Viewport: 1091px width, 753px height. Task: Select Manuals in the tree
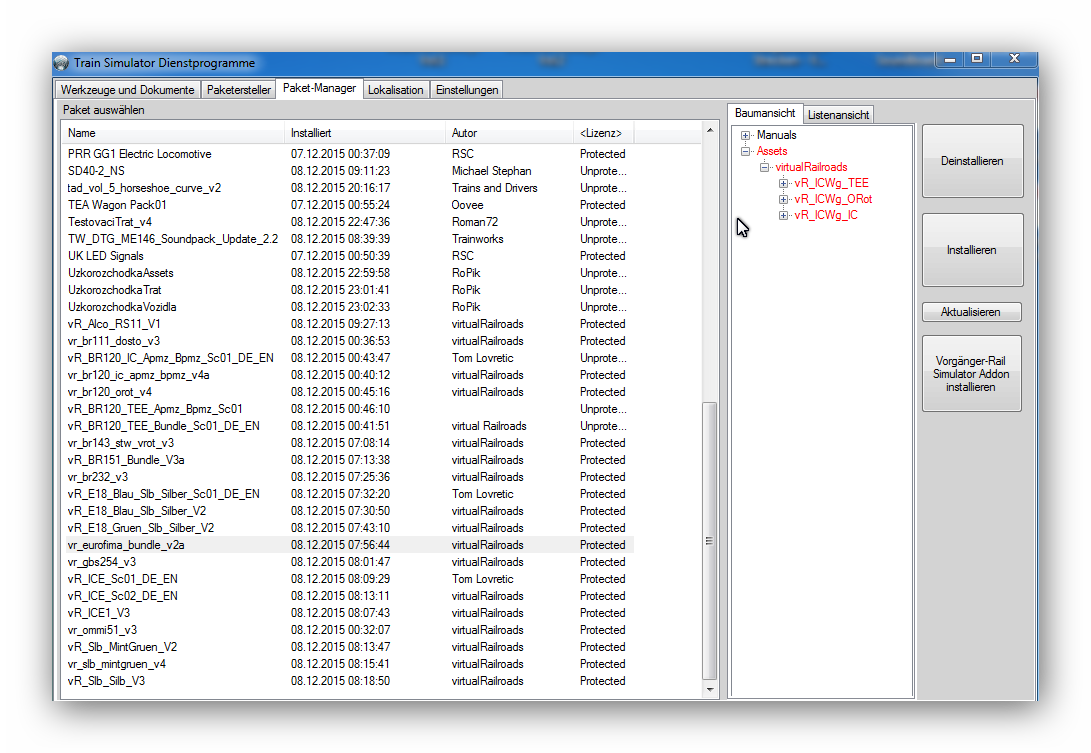[777, 135]
